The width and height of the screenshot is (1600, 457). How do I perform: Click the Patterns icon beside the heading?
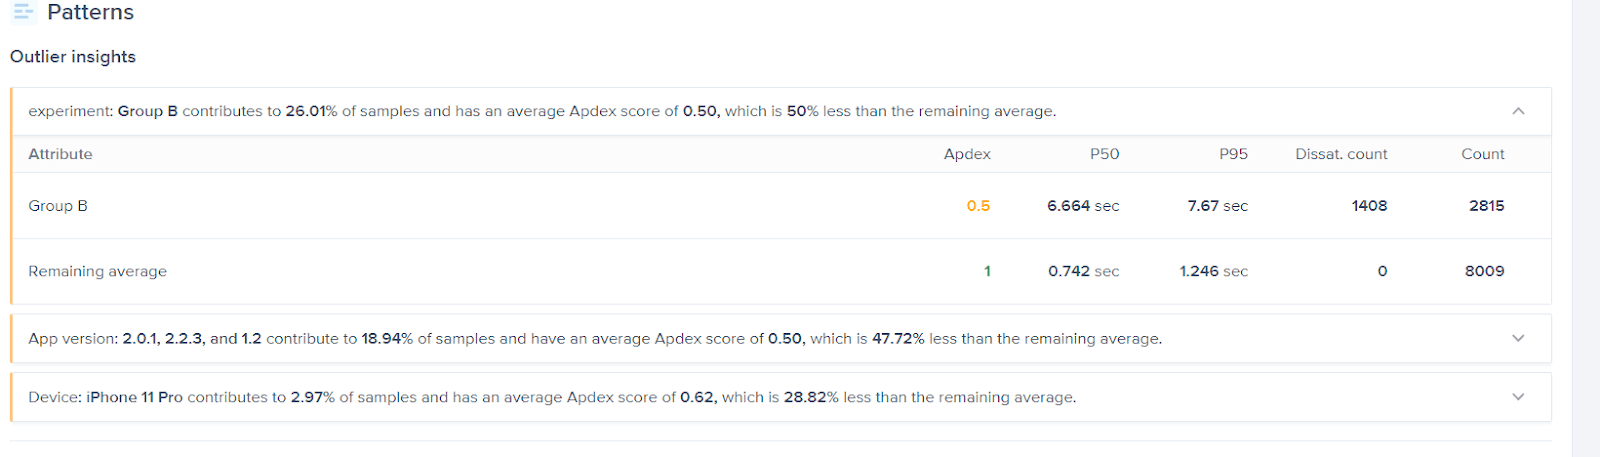23,12
